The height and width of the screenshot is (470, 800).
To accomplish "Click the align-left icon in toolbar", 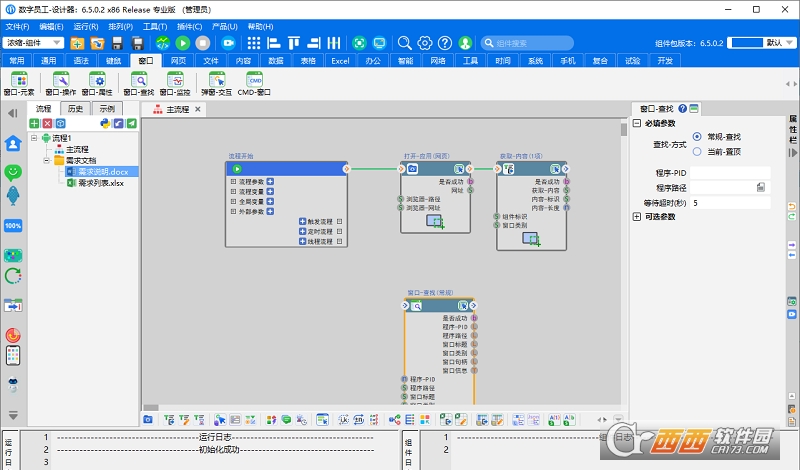I will (274, 43).
